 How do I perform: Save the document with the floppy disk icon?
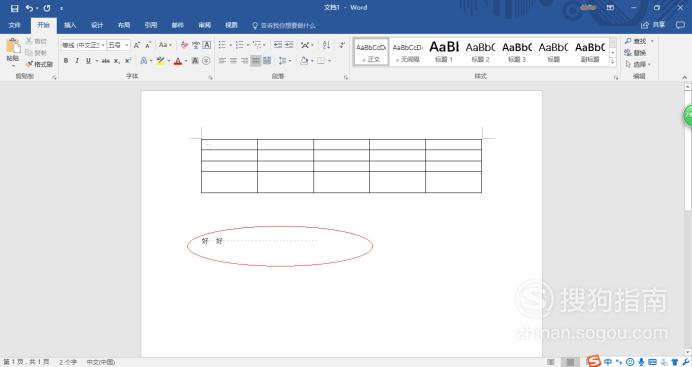(15, 8)
